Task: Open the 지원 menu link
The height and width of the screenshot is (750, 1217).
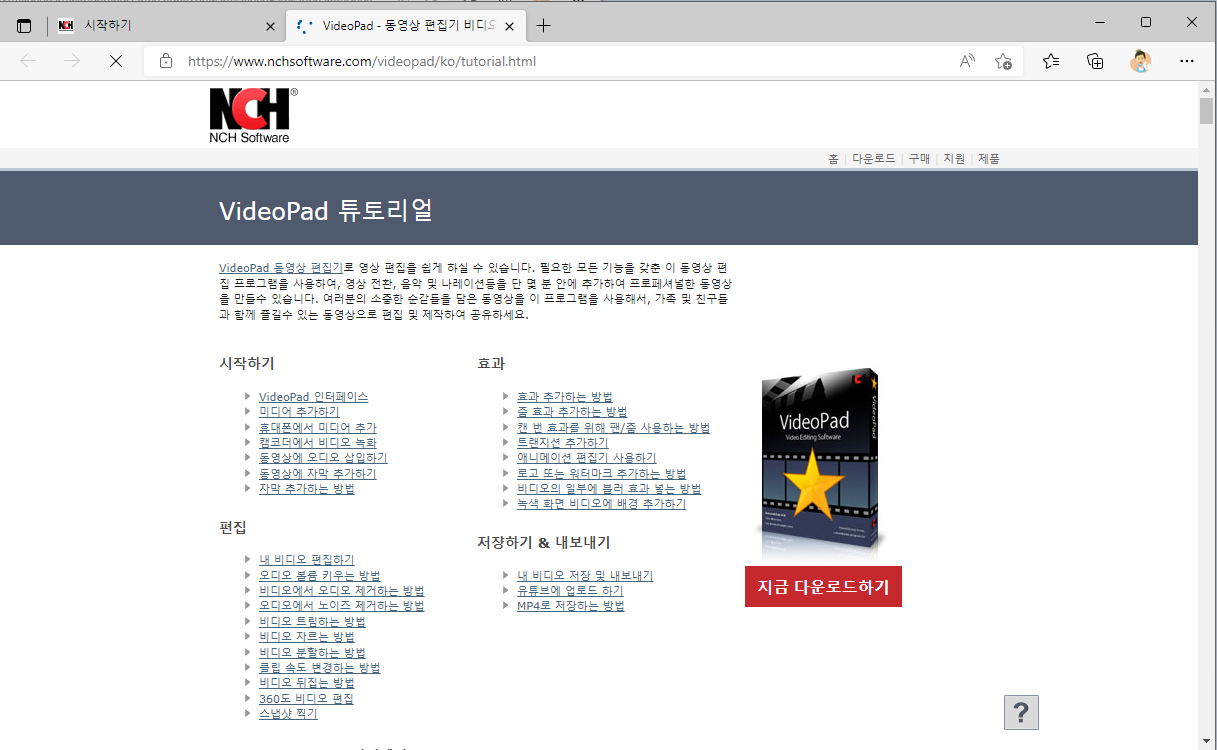Action: coord(954,158)
